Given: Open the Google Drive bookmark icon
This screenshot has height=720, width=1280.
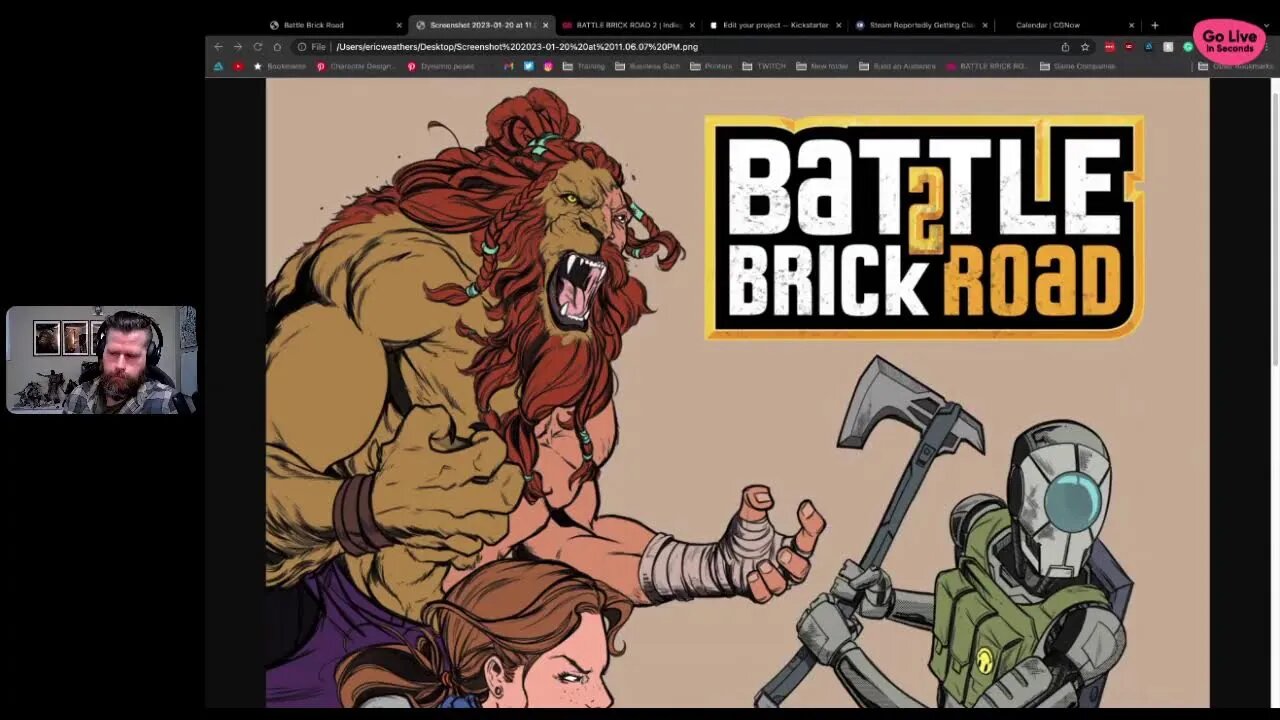Looking at the screenshot, I should pos(219,66).
